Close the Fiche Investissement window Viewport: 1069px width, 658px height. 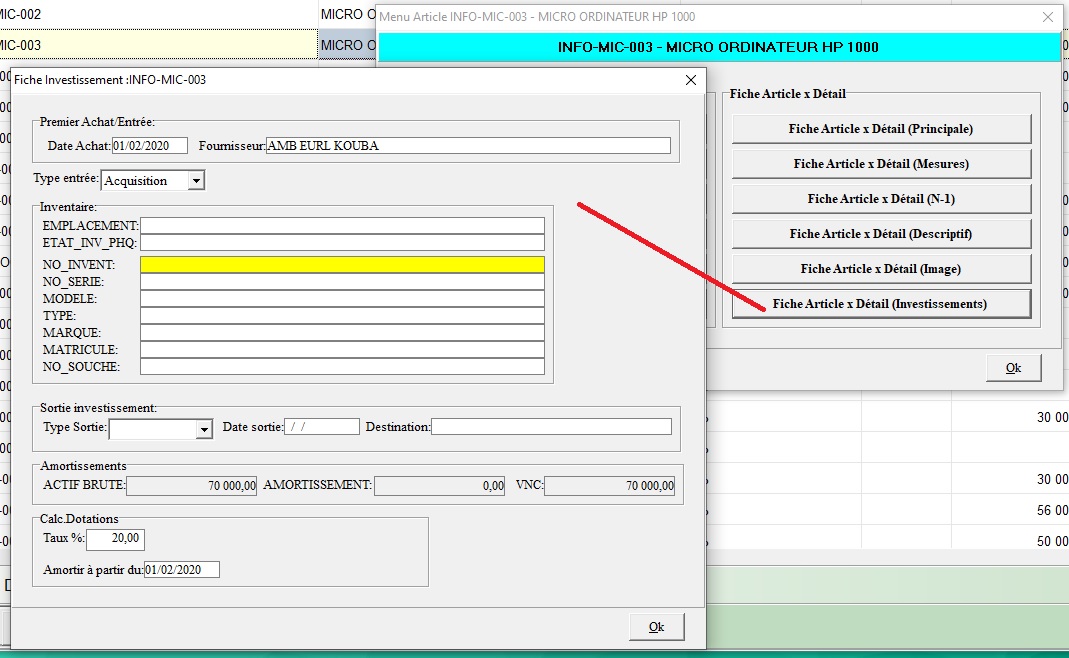click(x=689, y=80)
